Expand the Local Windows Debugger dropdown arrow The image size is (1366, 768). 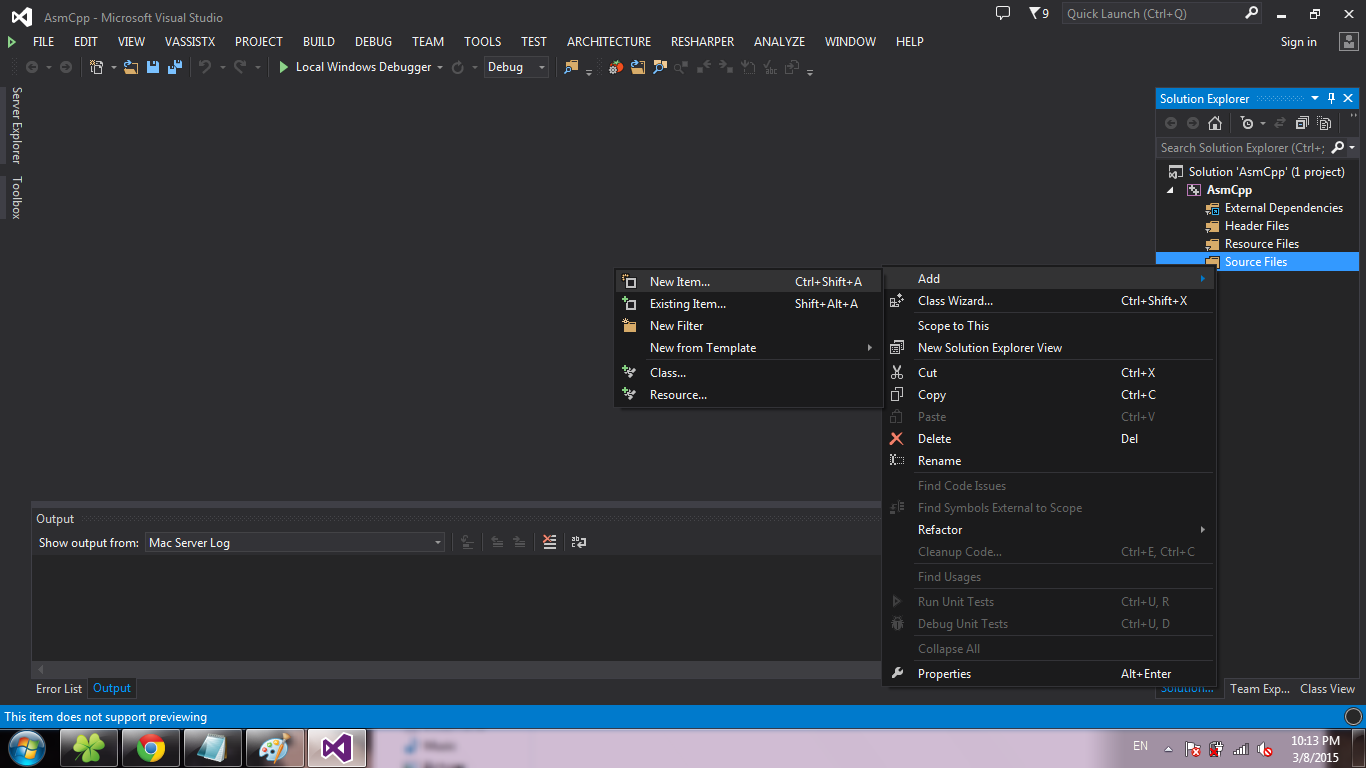coord(440,67)
